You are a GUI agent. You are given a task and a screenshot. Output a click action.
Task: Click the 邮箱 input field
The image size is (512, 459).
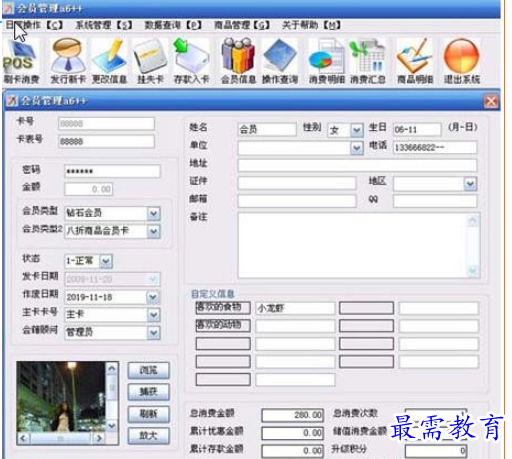coord(297,201)
